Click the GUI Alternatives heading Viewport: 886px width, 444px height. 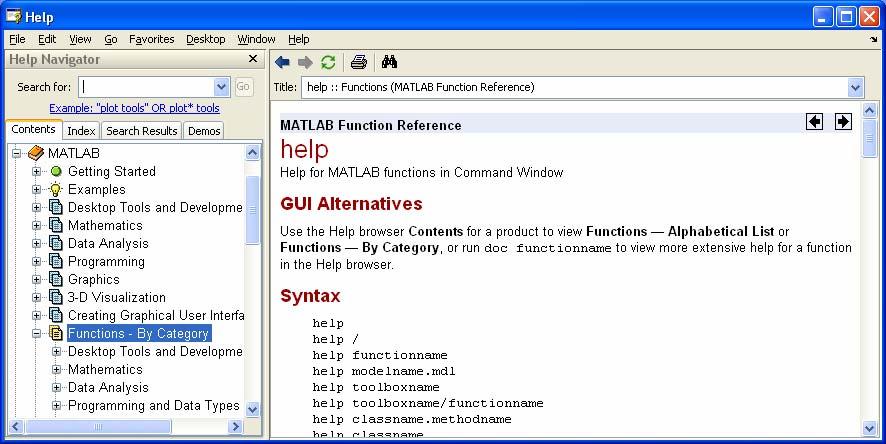tap(351, 203)
